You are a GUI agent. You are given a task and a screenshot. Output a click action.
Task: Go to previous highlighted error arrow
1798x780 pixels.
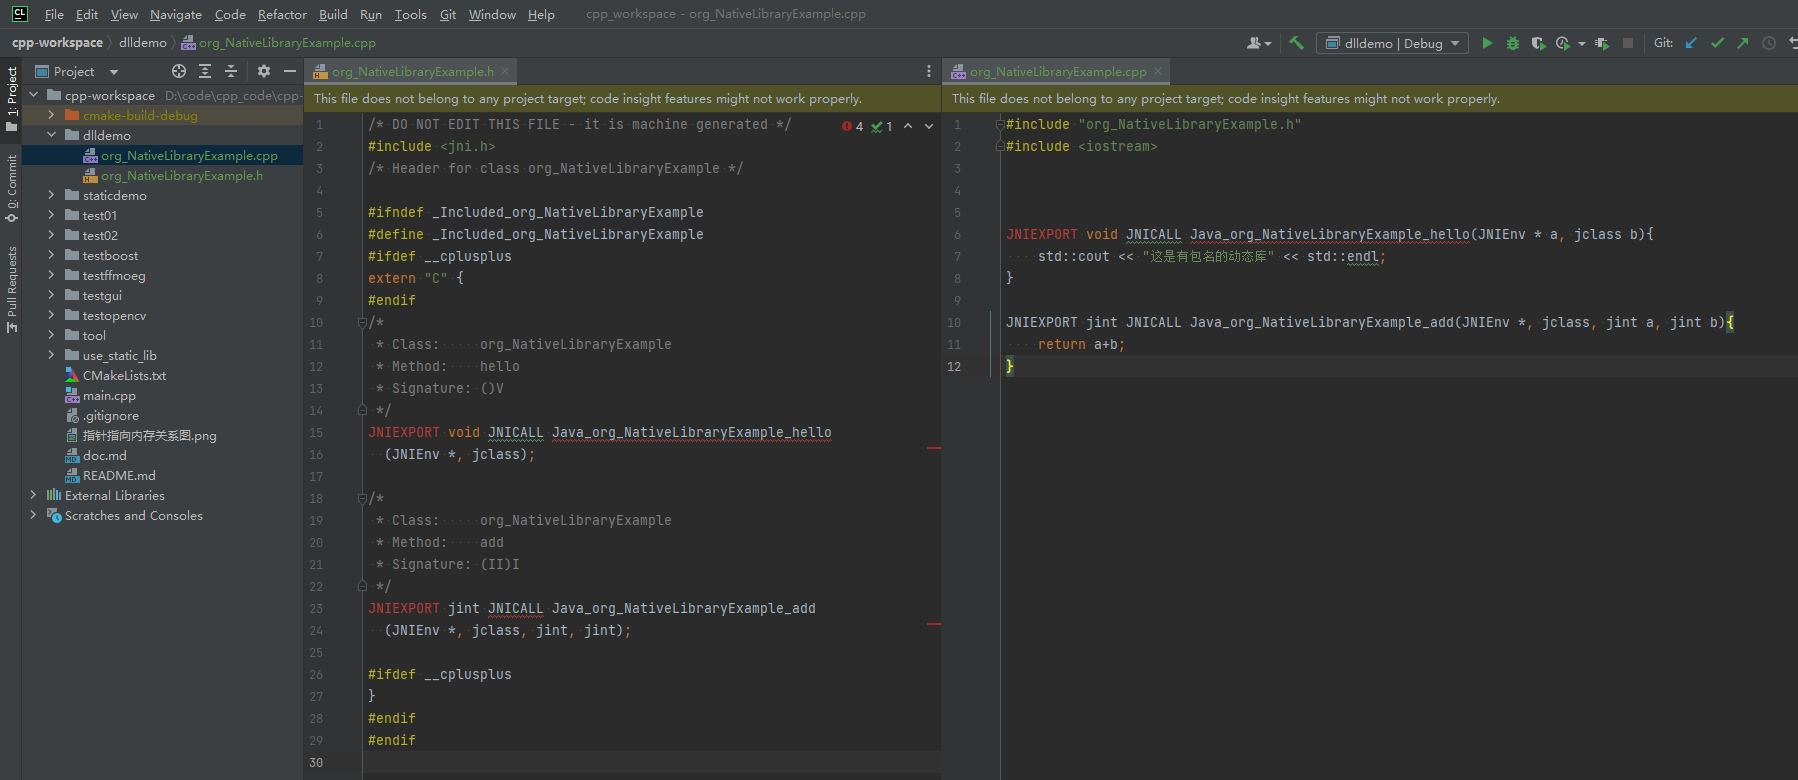click(x=908, y=126)
